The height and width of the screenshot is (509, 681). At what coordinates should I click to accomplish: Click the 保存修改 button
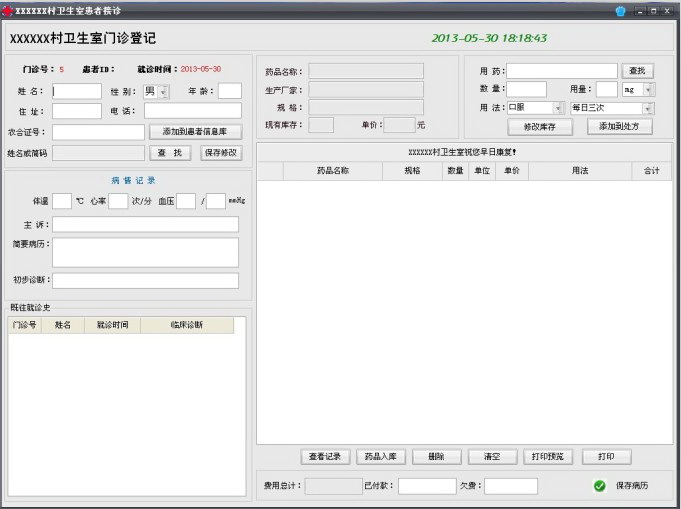point(221,153)
